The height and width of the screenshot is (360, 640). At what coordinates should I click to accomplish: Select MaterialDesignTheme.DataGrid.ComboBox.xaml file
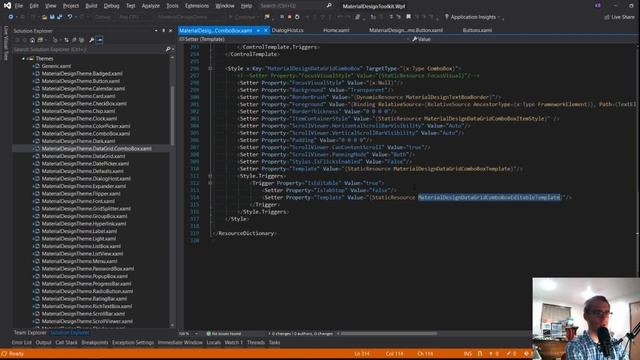[96, 149]
